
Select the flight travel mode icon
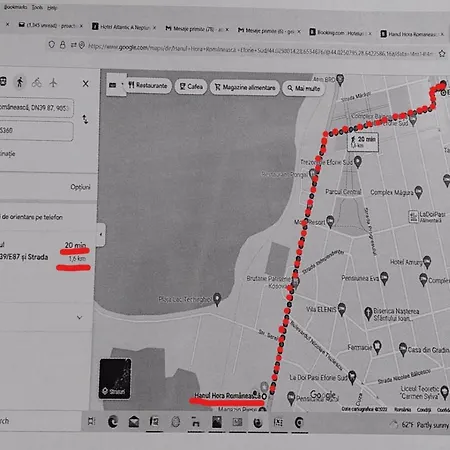click(53, 82)
